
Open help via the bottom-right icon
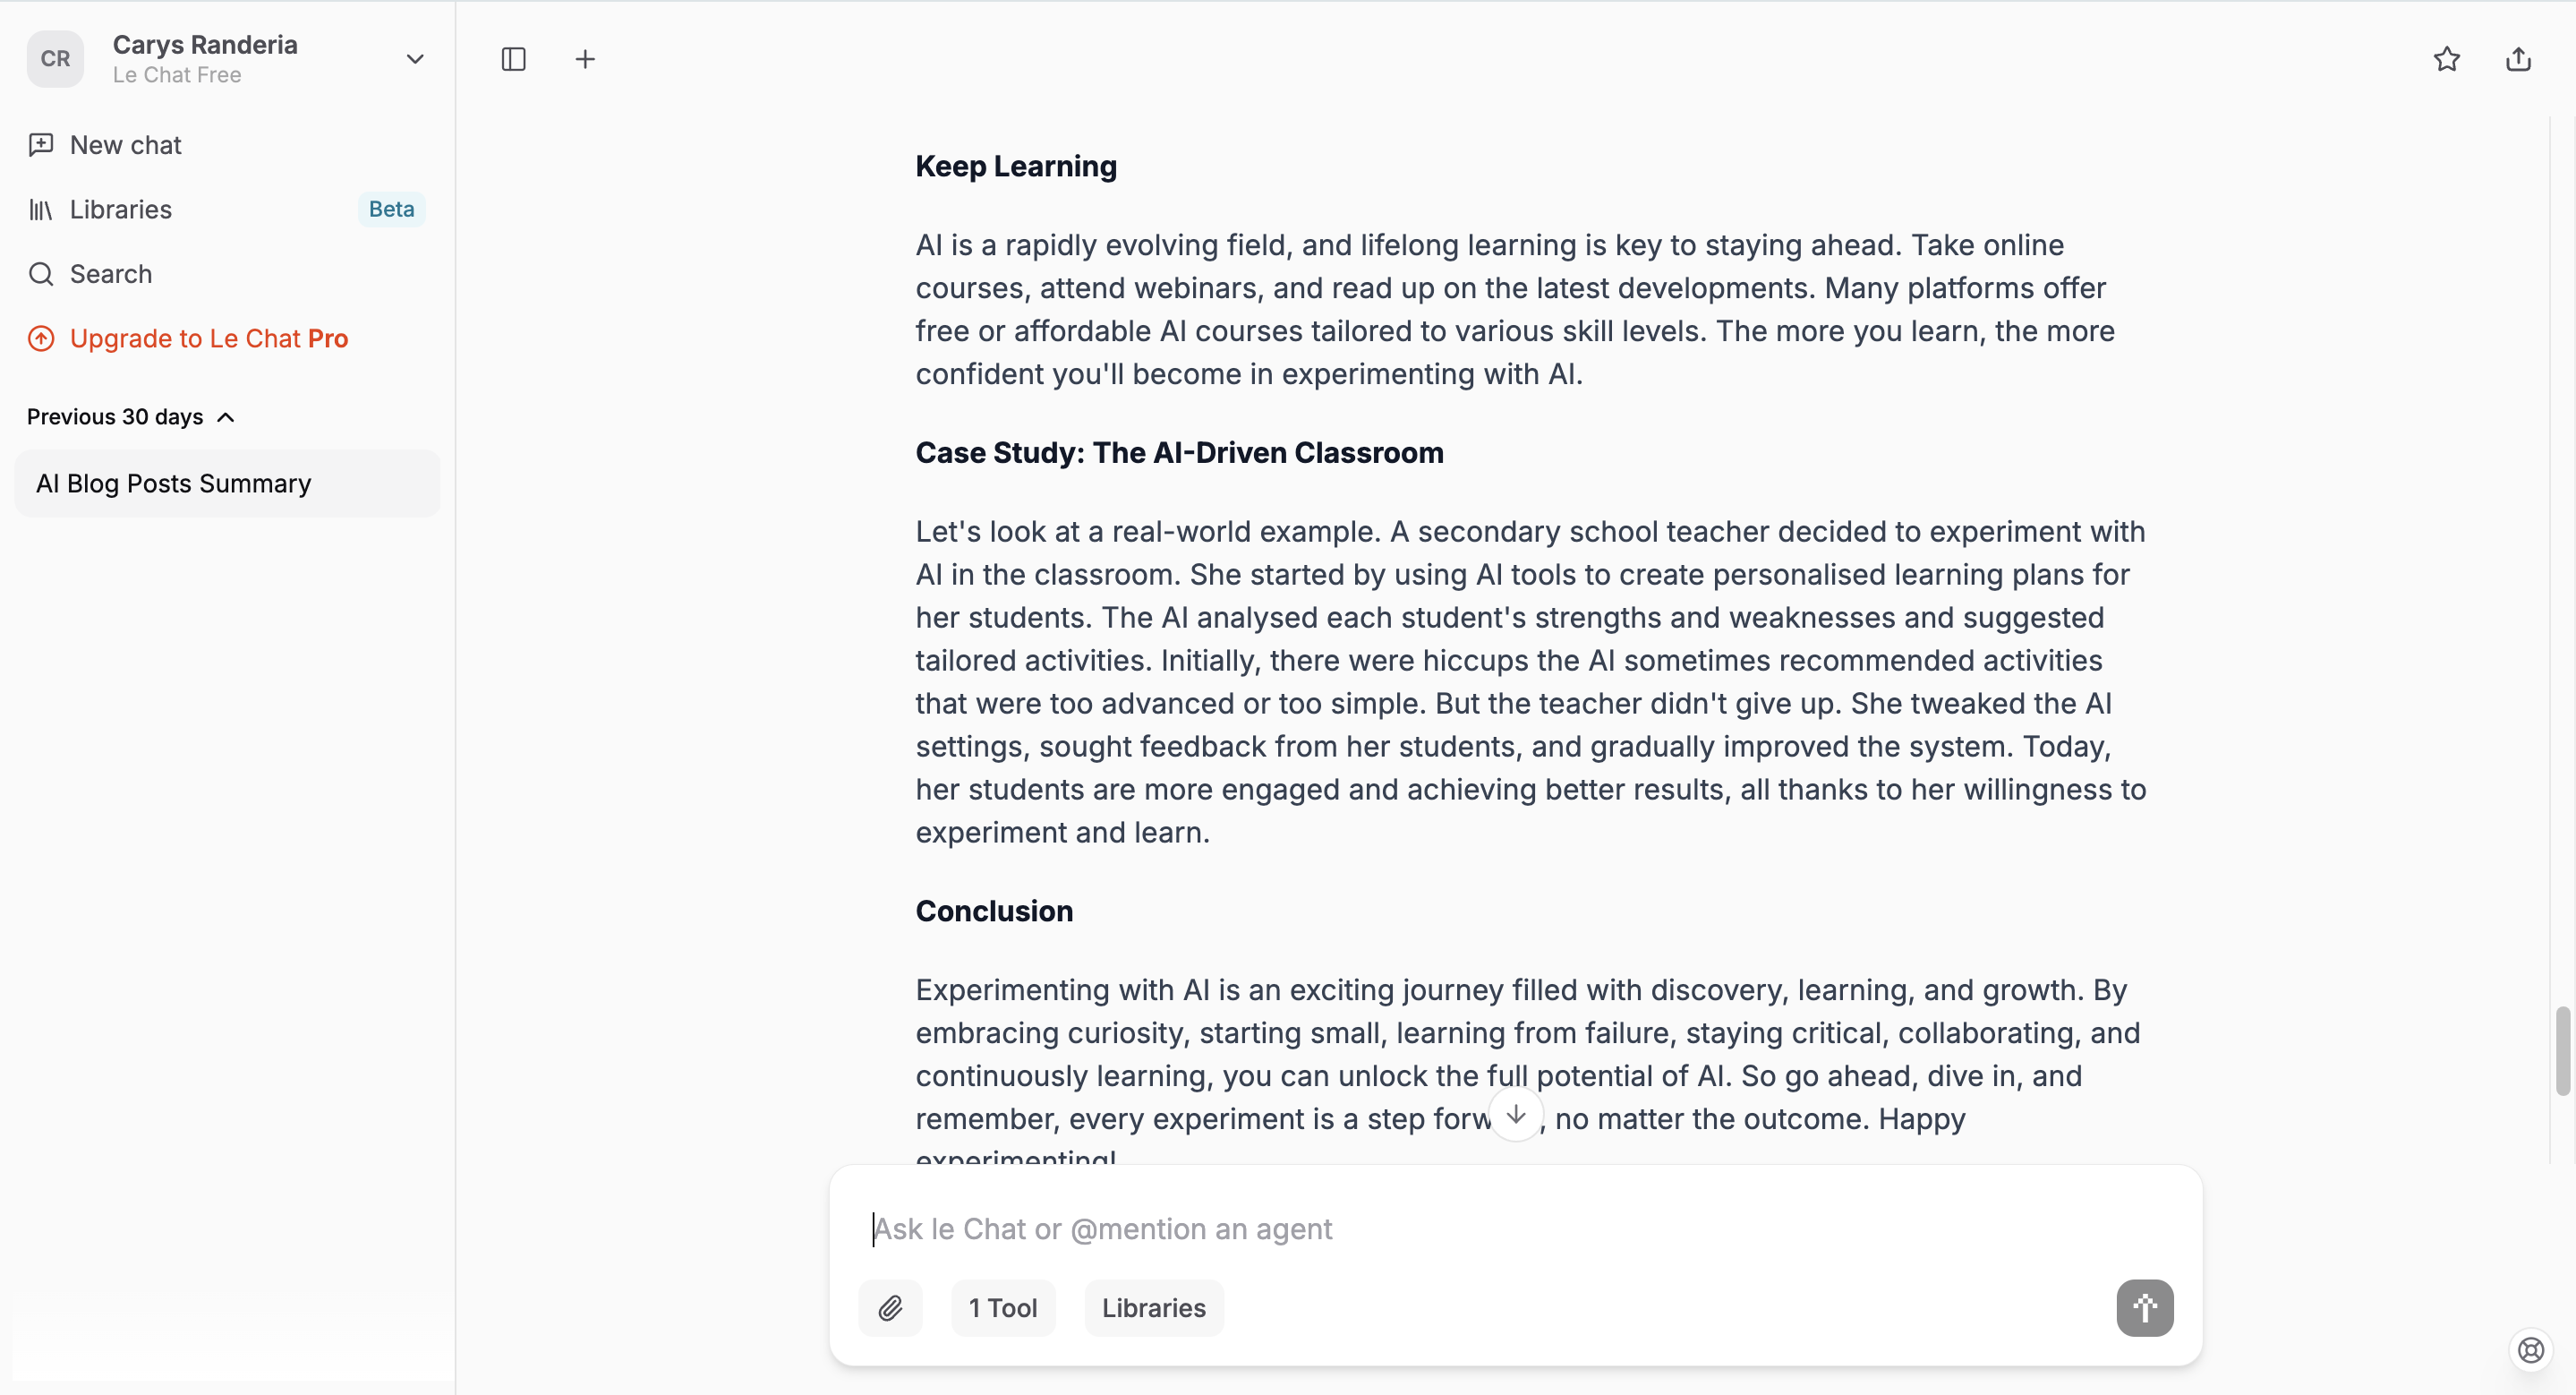[x=2530, y=1350]
